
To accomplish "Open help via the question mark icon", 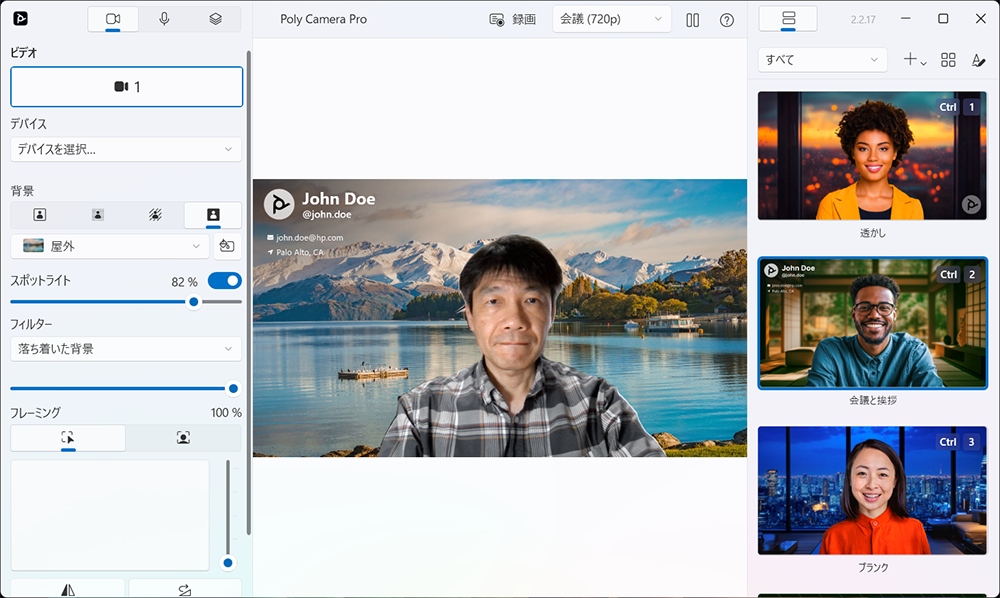I will (x=727, y=20).
